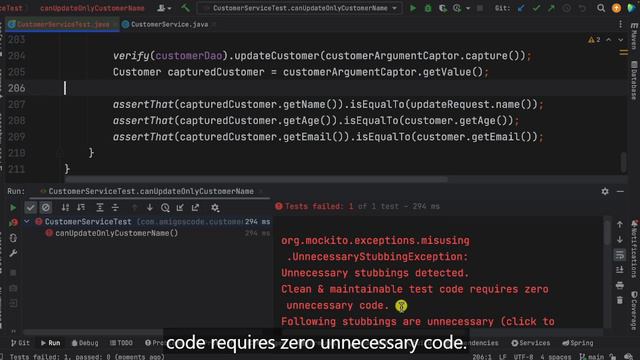Image resolution: width=640 pixels, height=360 pixels.
Task: Click the 4 spaces indent status entry
Action: [556, 357]
